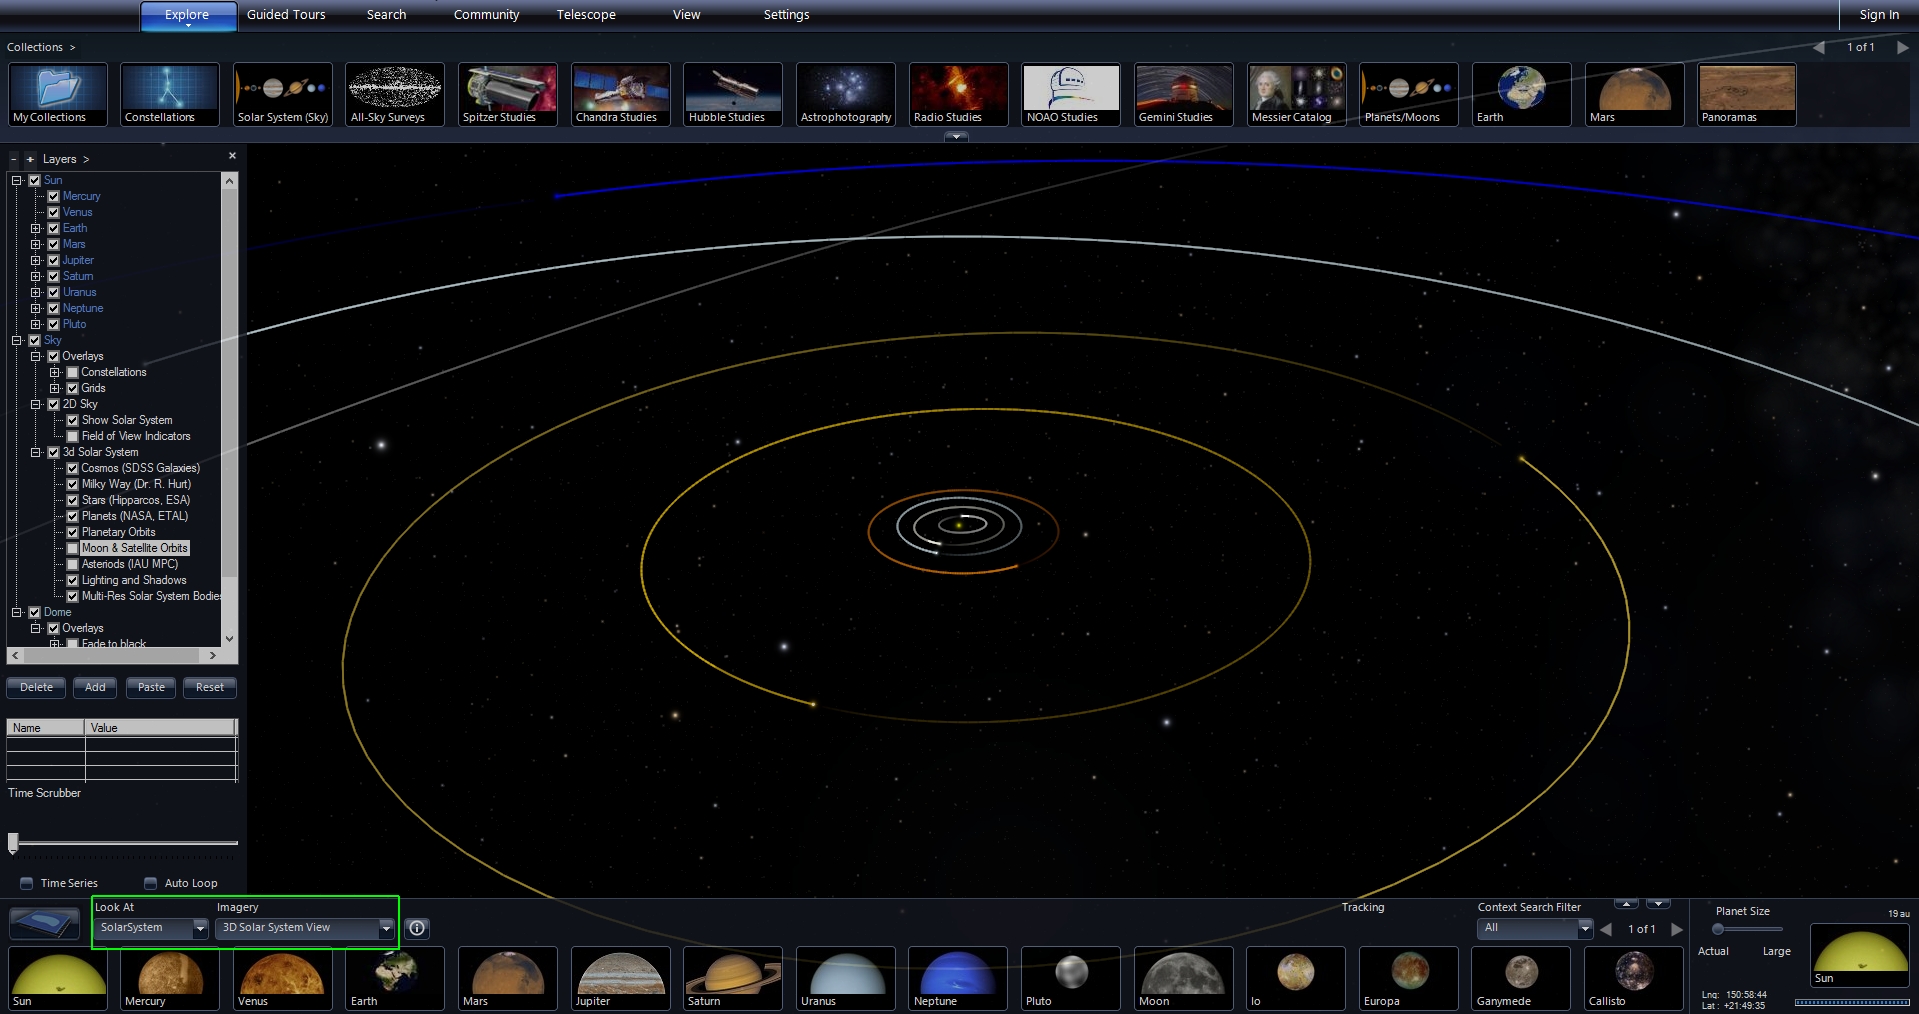Enable the Constellations overlay checkbox

[72, 372]
